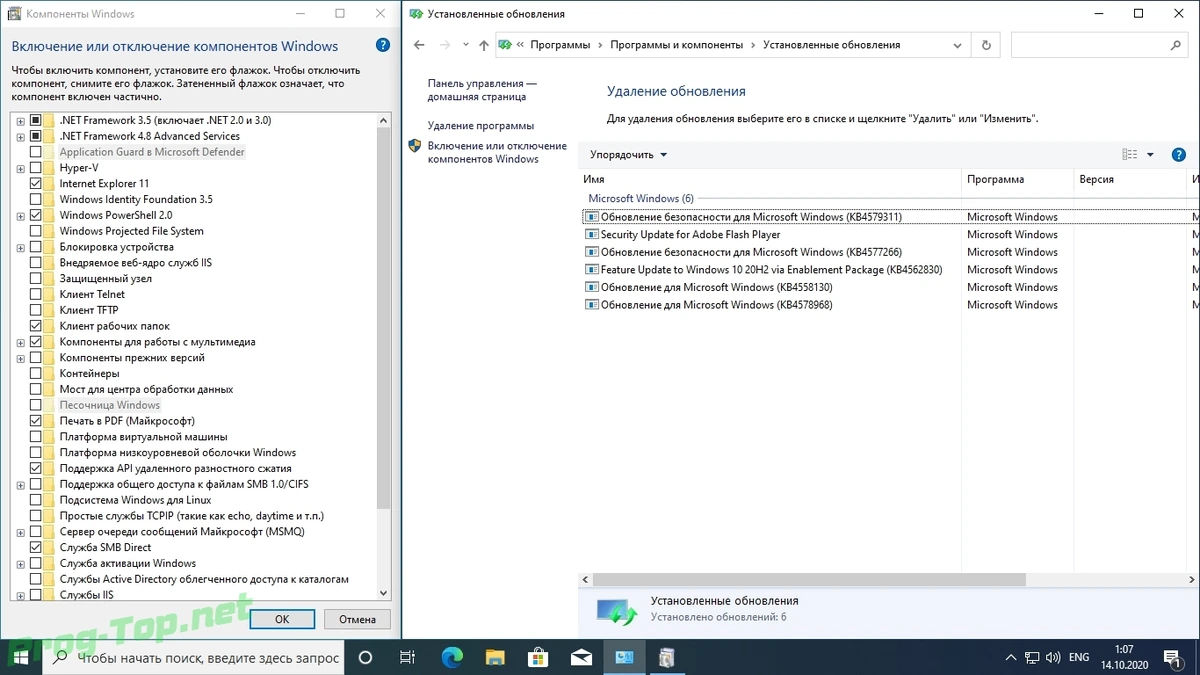The image size is (1200, 675).
Task: Open File Explorer from the taskbar
Action: (x=495, y=657)
